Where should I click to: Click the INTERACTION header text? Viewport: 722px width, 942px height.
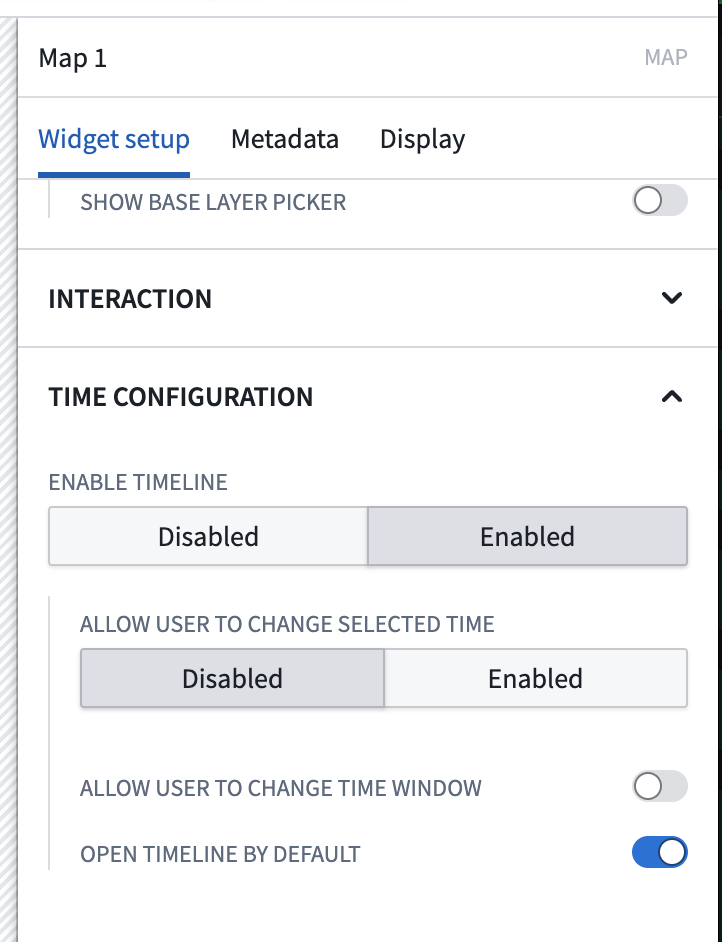coord(130,298)
